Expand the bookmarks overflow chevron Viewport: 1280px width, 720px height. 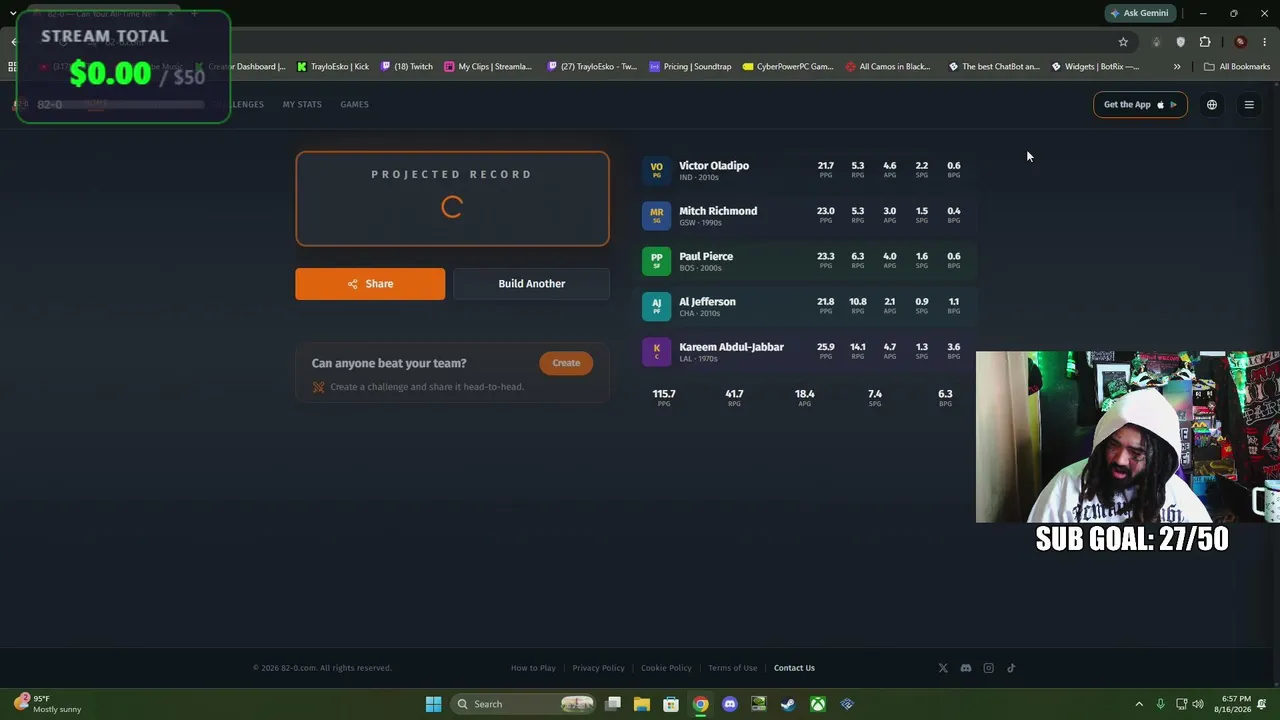coord(1177,67)
